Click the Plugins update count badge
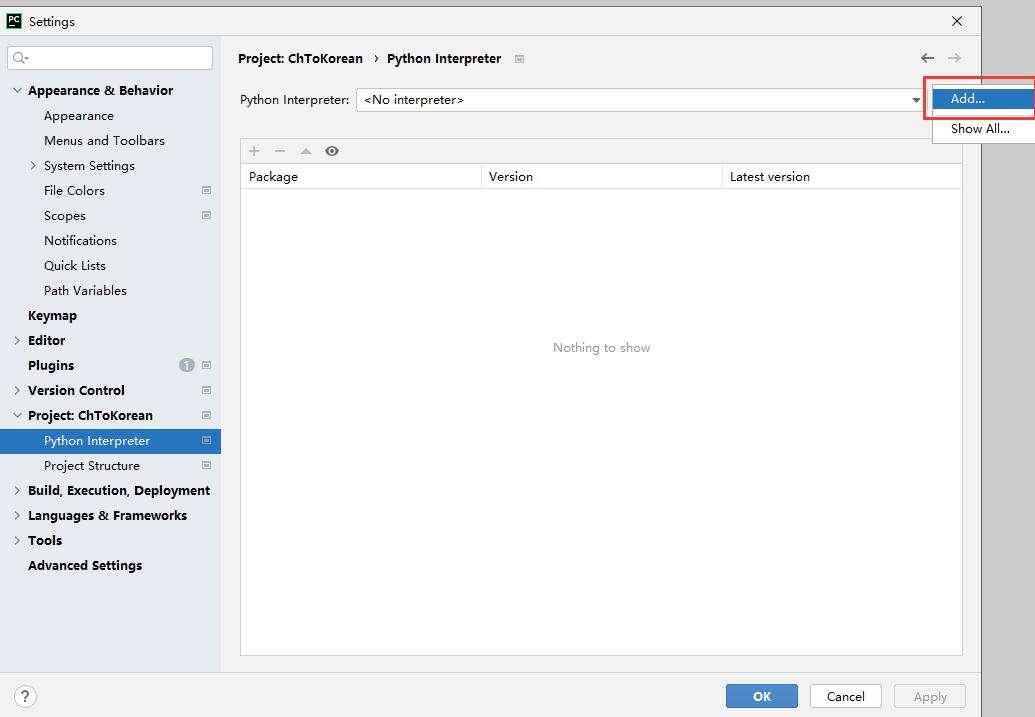1035x717 pixels. tap(187, 365)
